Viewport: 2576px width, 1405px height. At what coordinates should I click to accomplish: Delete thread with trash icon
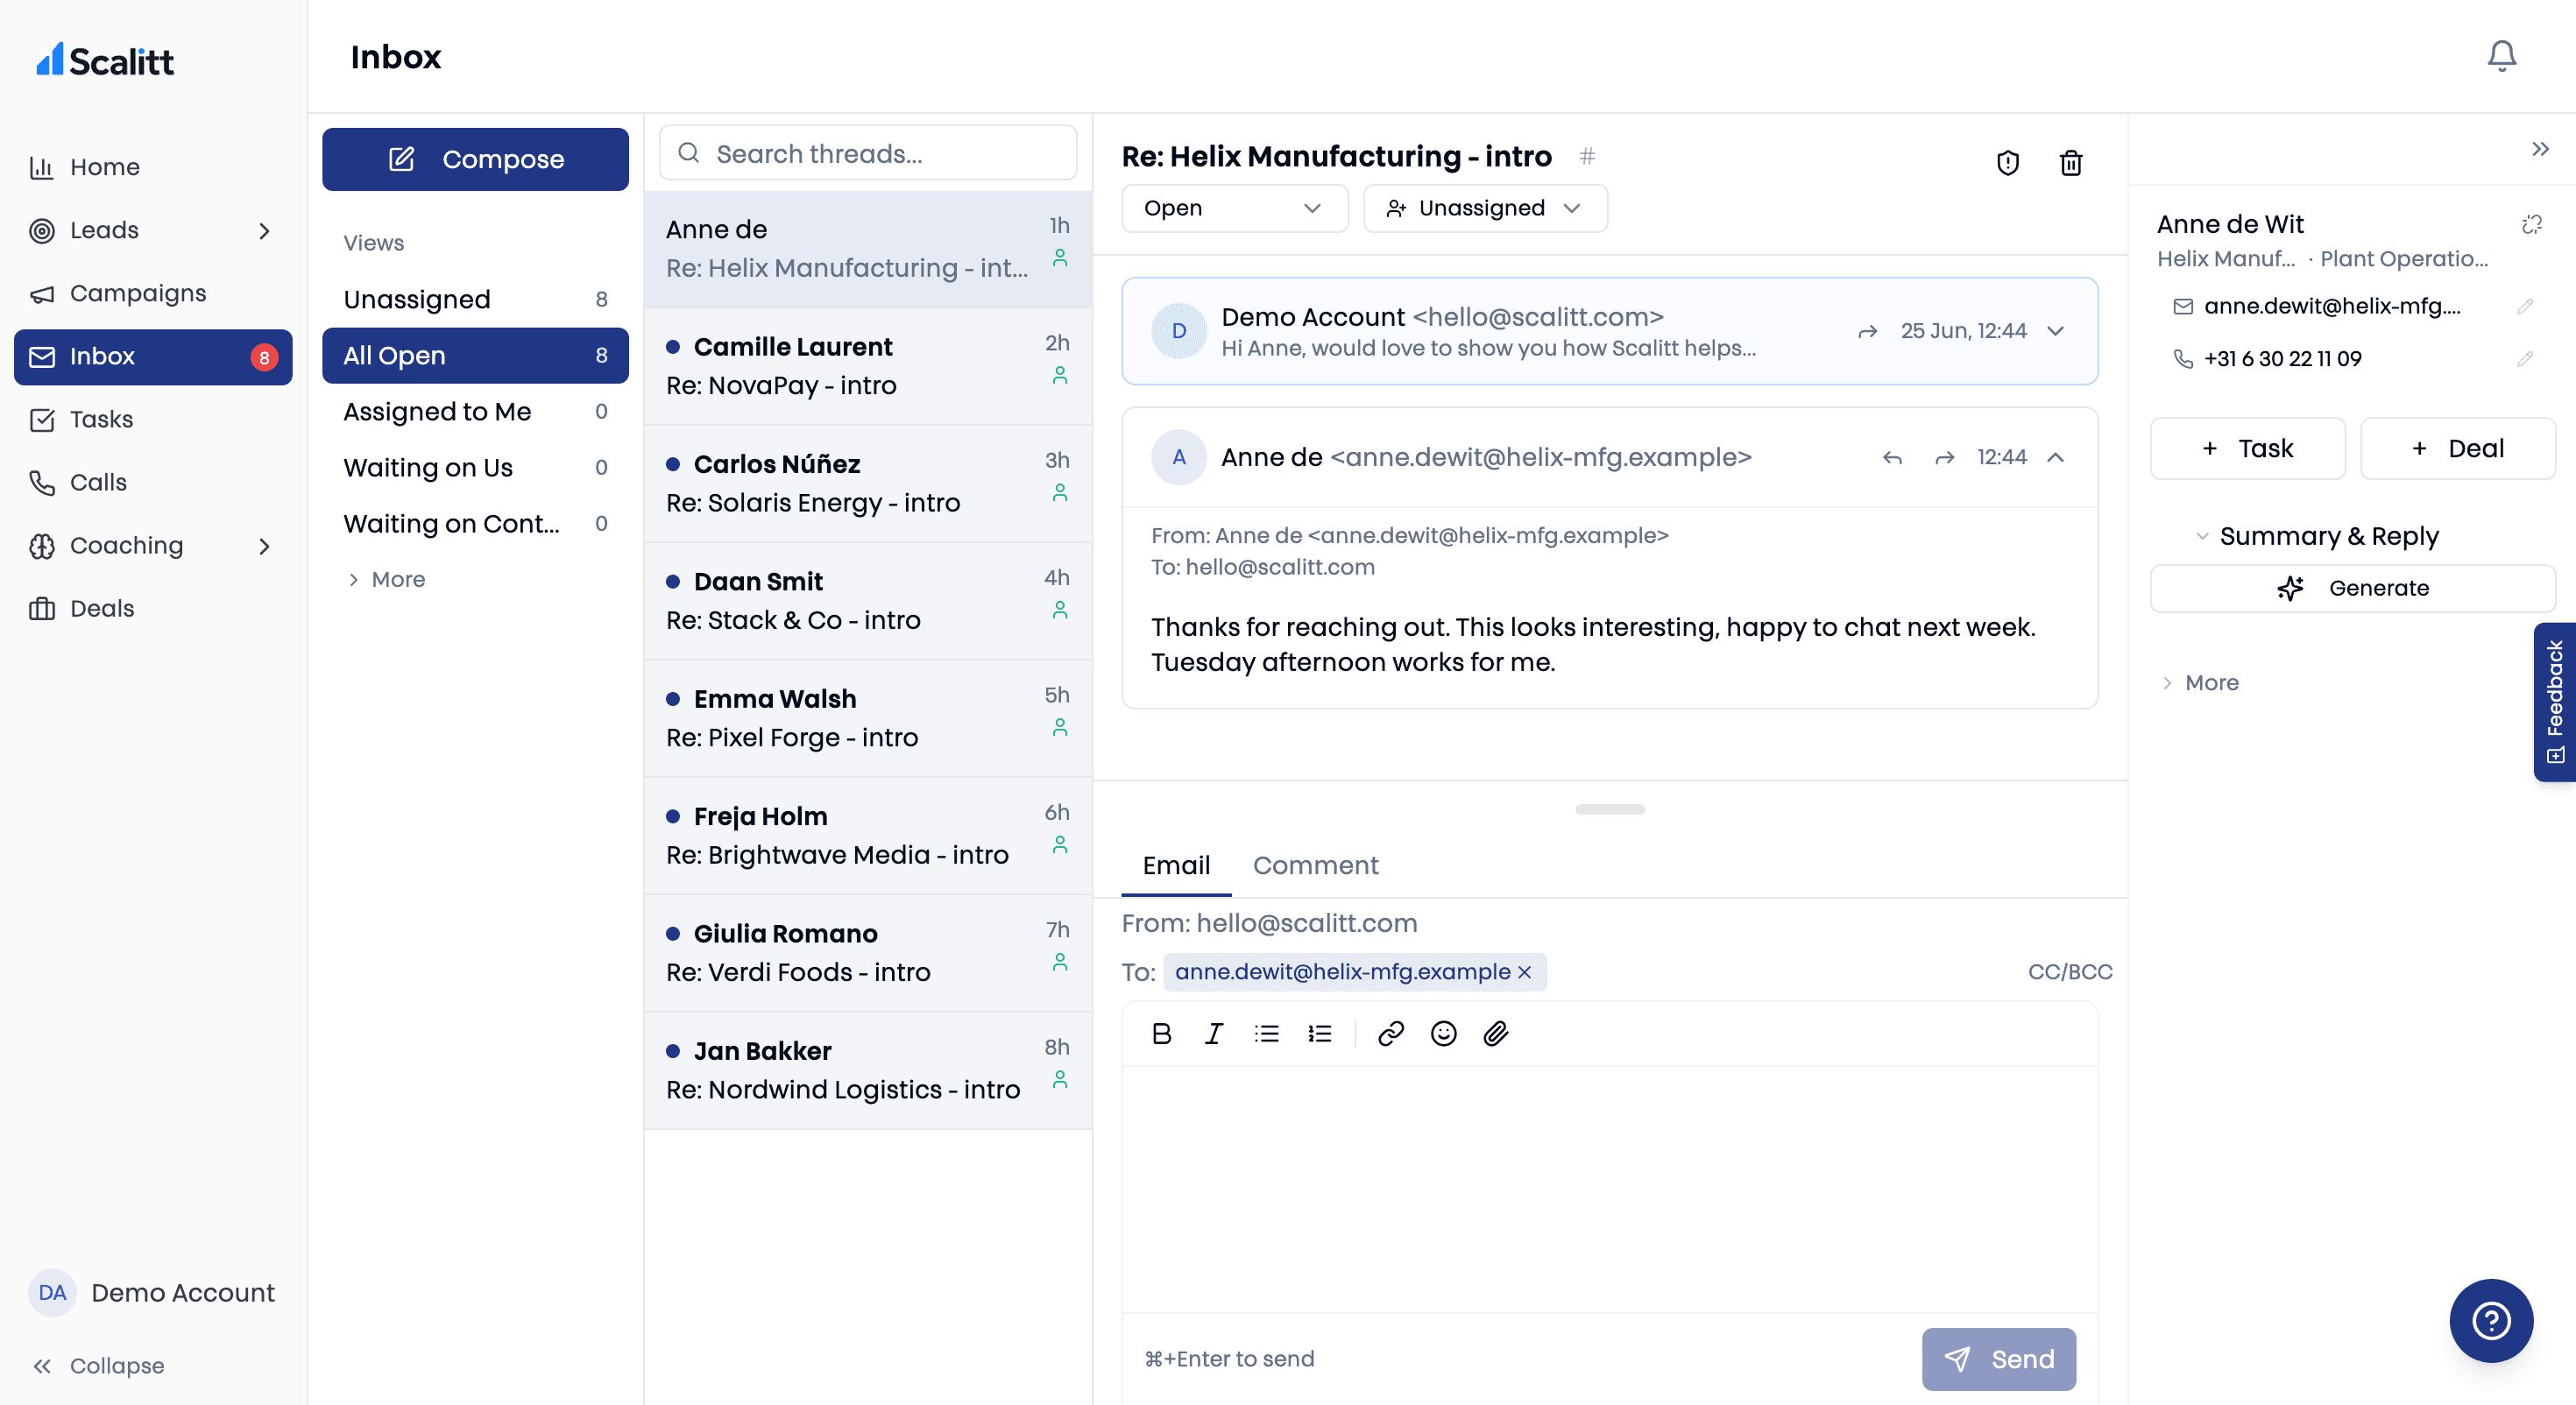tap(2070, 162)
